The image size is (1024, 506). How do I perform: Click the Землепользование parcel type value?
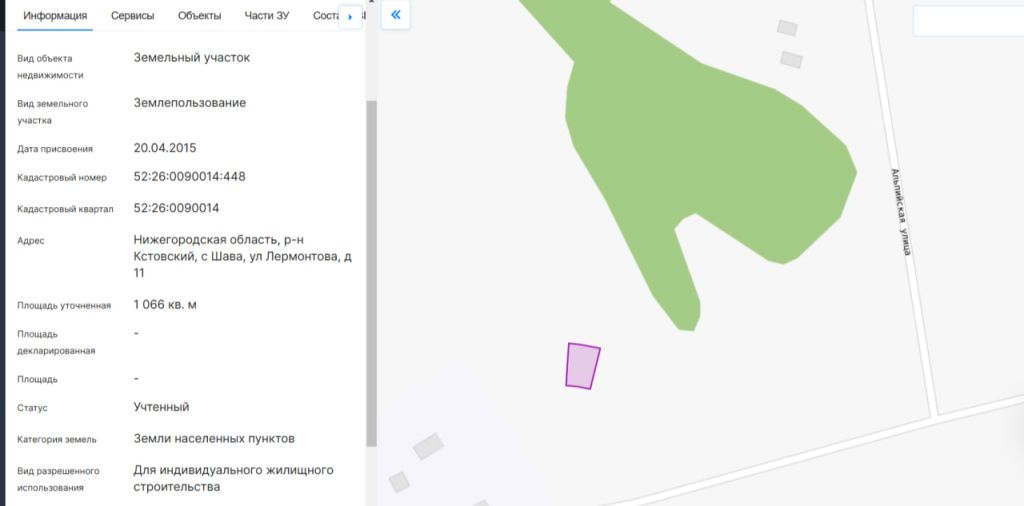[190, 103]
